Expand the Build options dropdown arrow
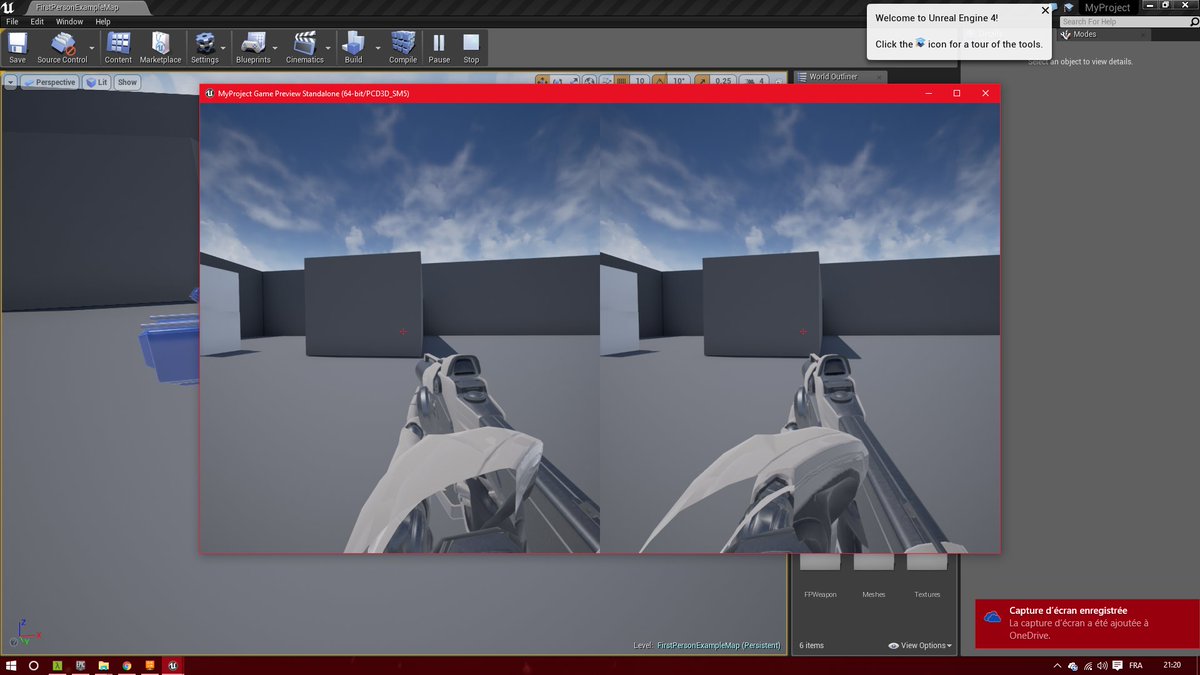 click(x=379, y=47)
